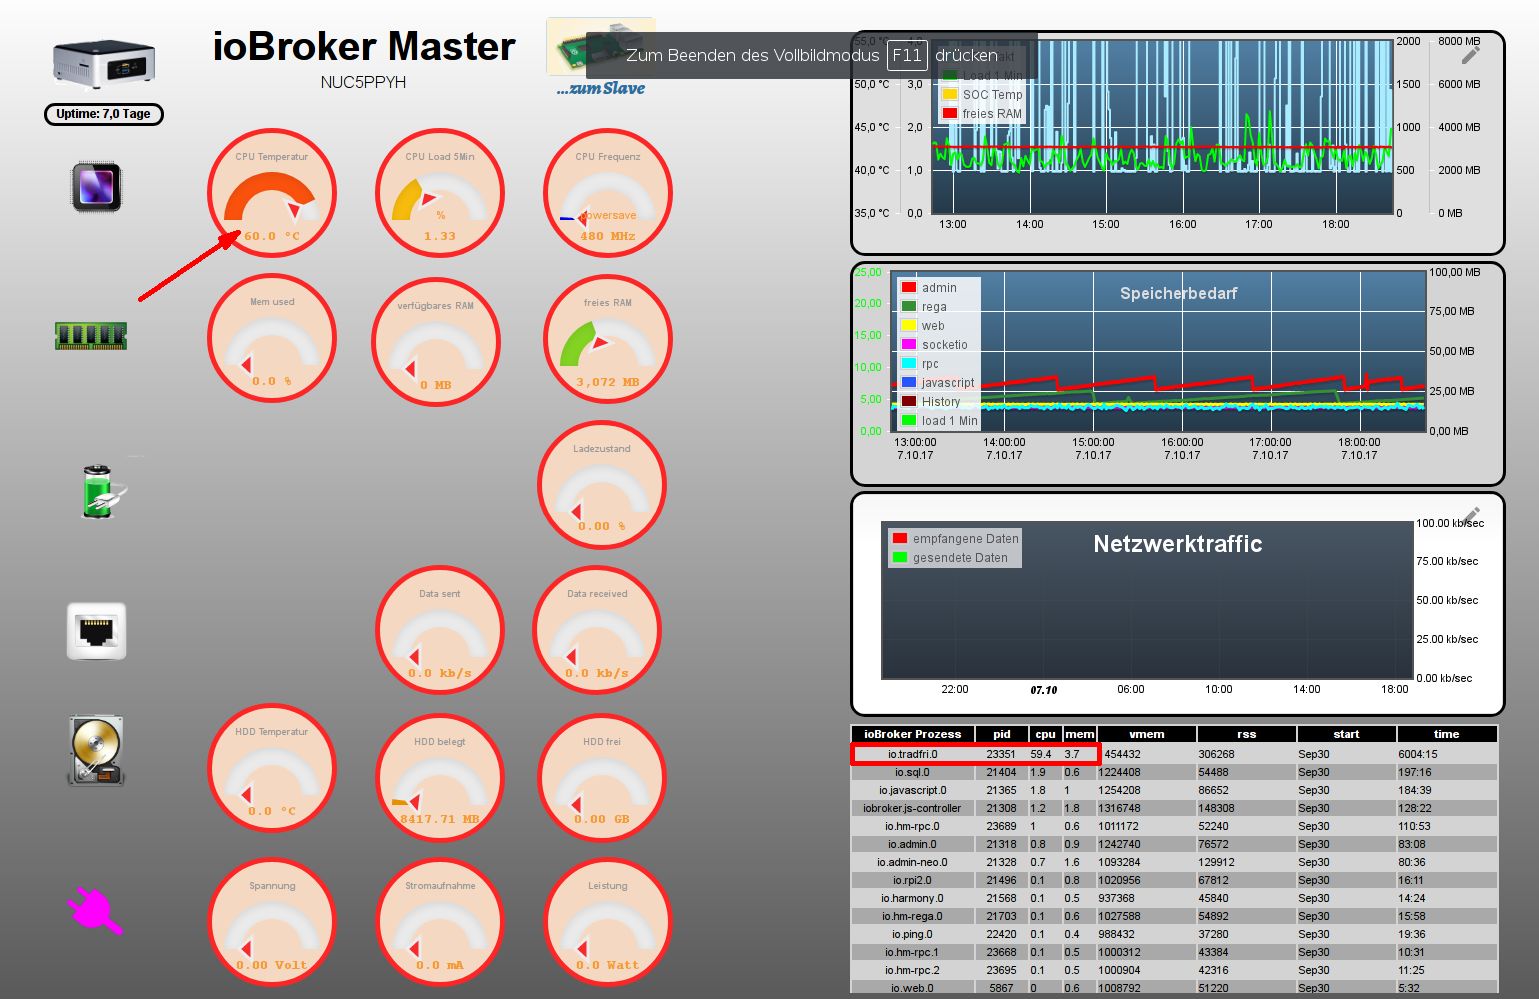Click the Ethernet port icon
The height and width of the screenshot is (999, 1539).
(97, 631)
